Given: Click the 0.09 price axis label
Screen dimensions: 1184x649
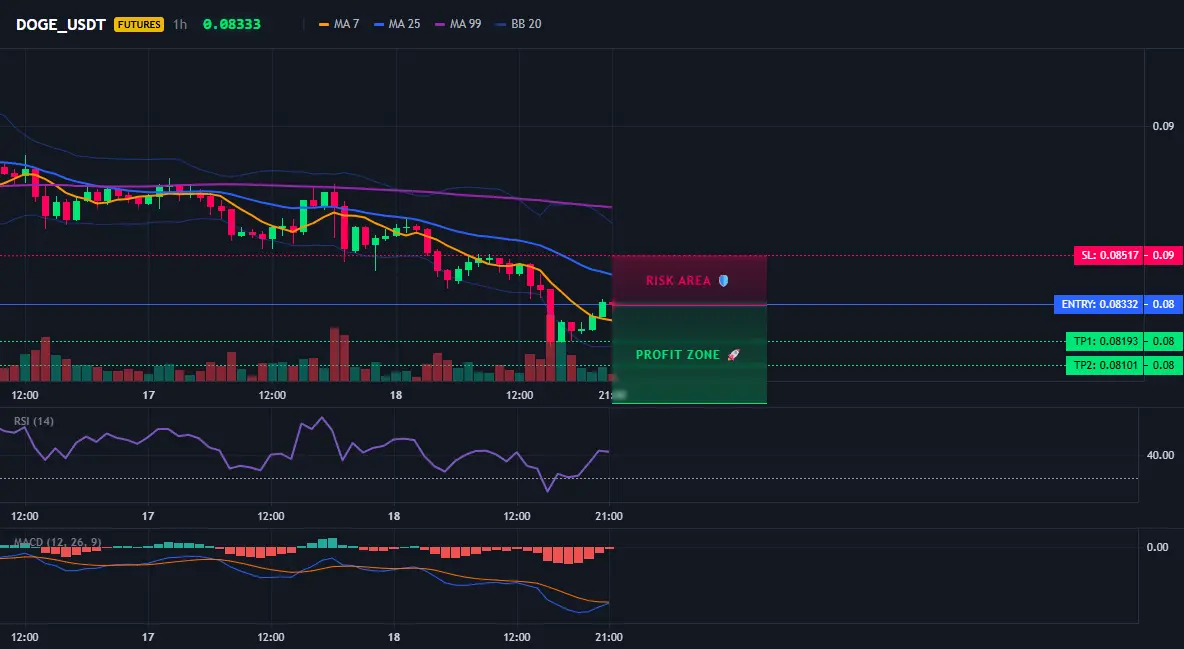Looking at the screenshot, I should 1163,126.
